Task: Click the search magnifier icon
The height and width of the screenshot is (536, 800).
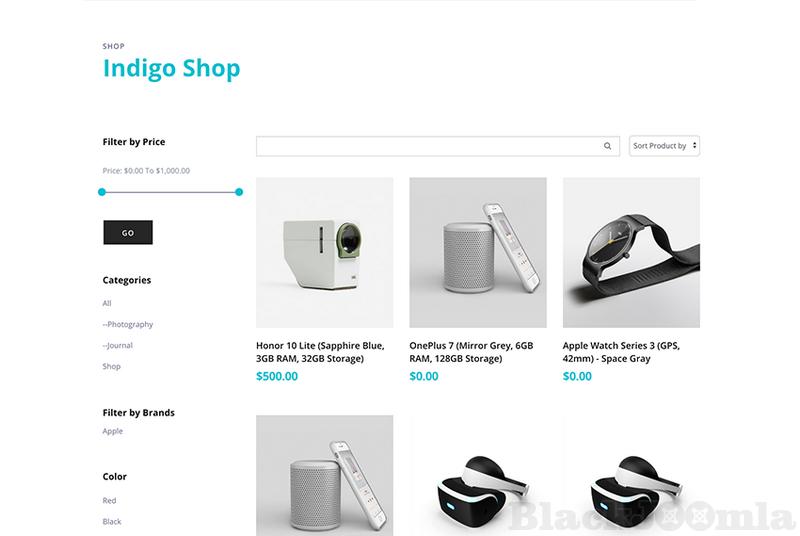Action: pos(607,146)
